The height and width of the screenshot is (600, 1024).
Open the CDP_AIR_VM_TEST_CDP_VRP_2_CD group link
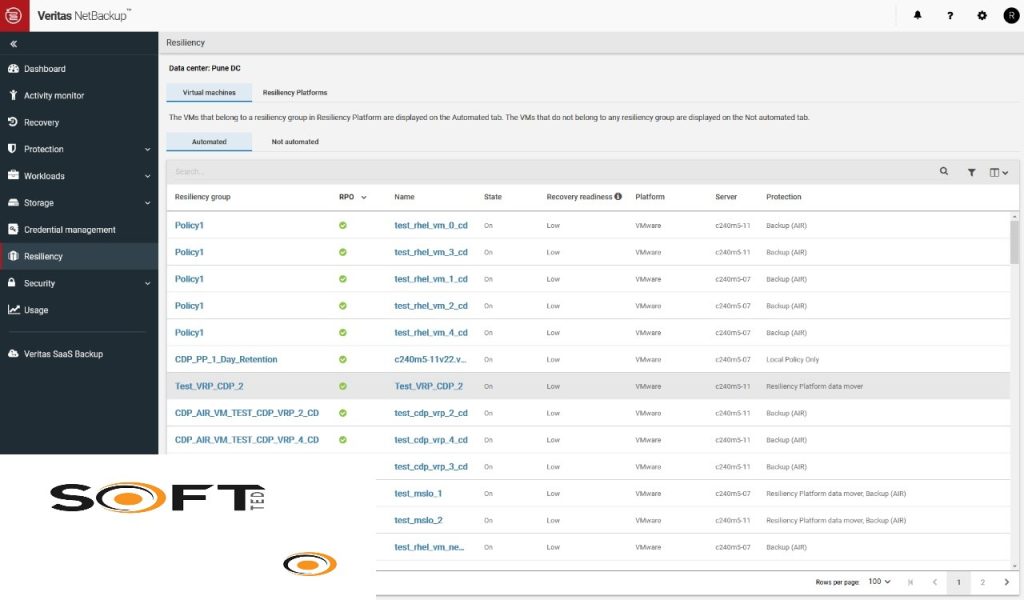click(247, 413)
